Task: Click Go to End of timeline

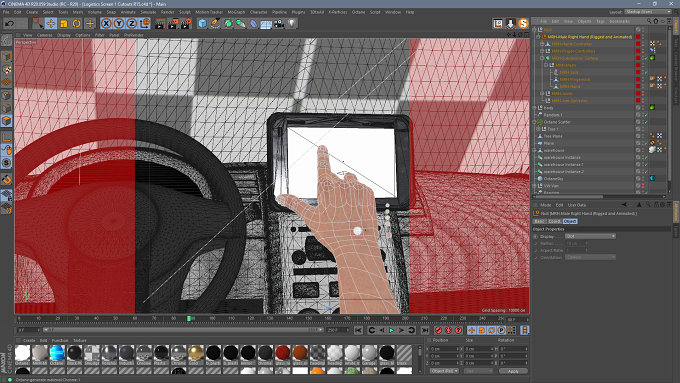Action: (x=425, y=331)
